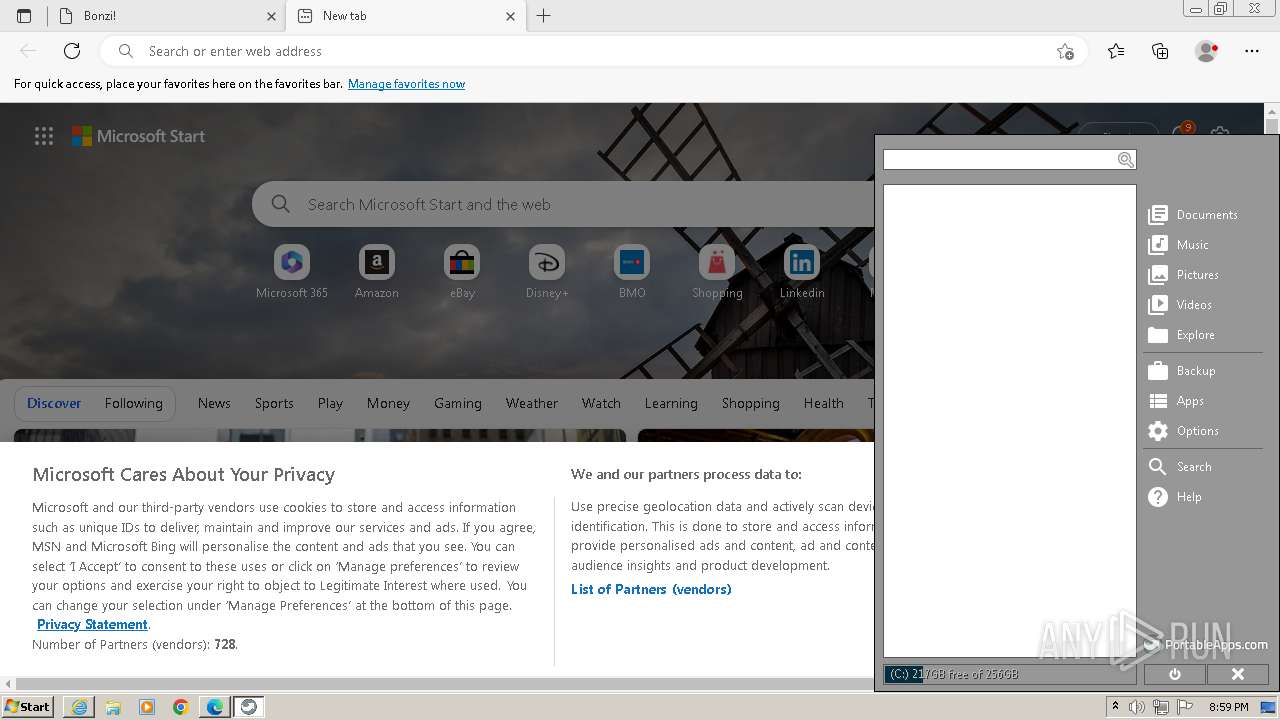Open Pictures folder in PortableApps menu
The width and height of the screenshot is (1280, 720).
pos(1184,275)
